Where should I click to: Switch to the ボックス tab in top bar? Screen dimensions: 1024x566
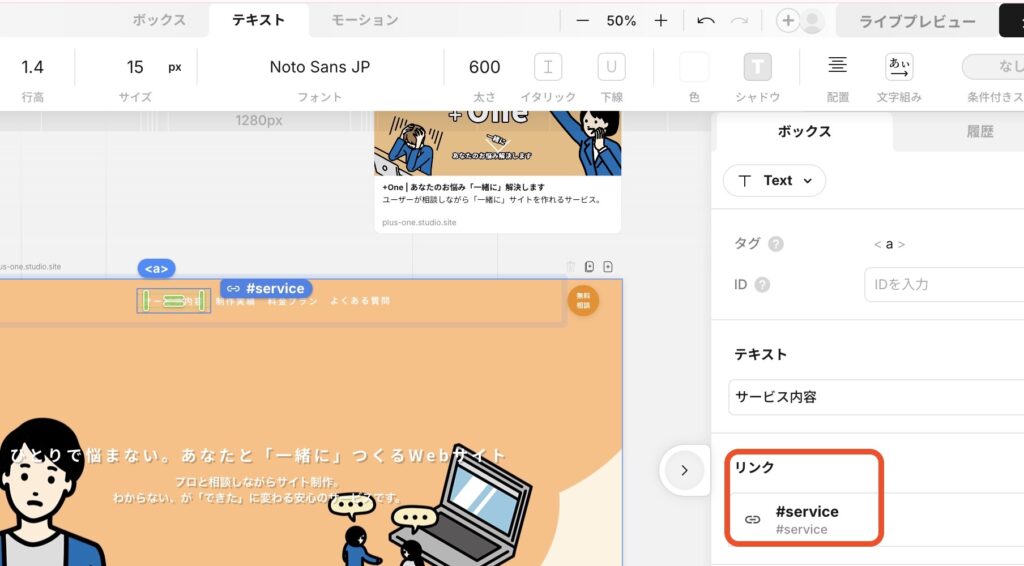(x=159, y=20)
